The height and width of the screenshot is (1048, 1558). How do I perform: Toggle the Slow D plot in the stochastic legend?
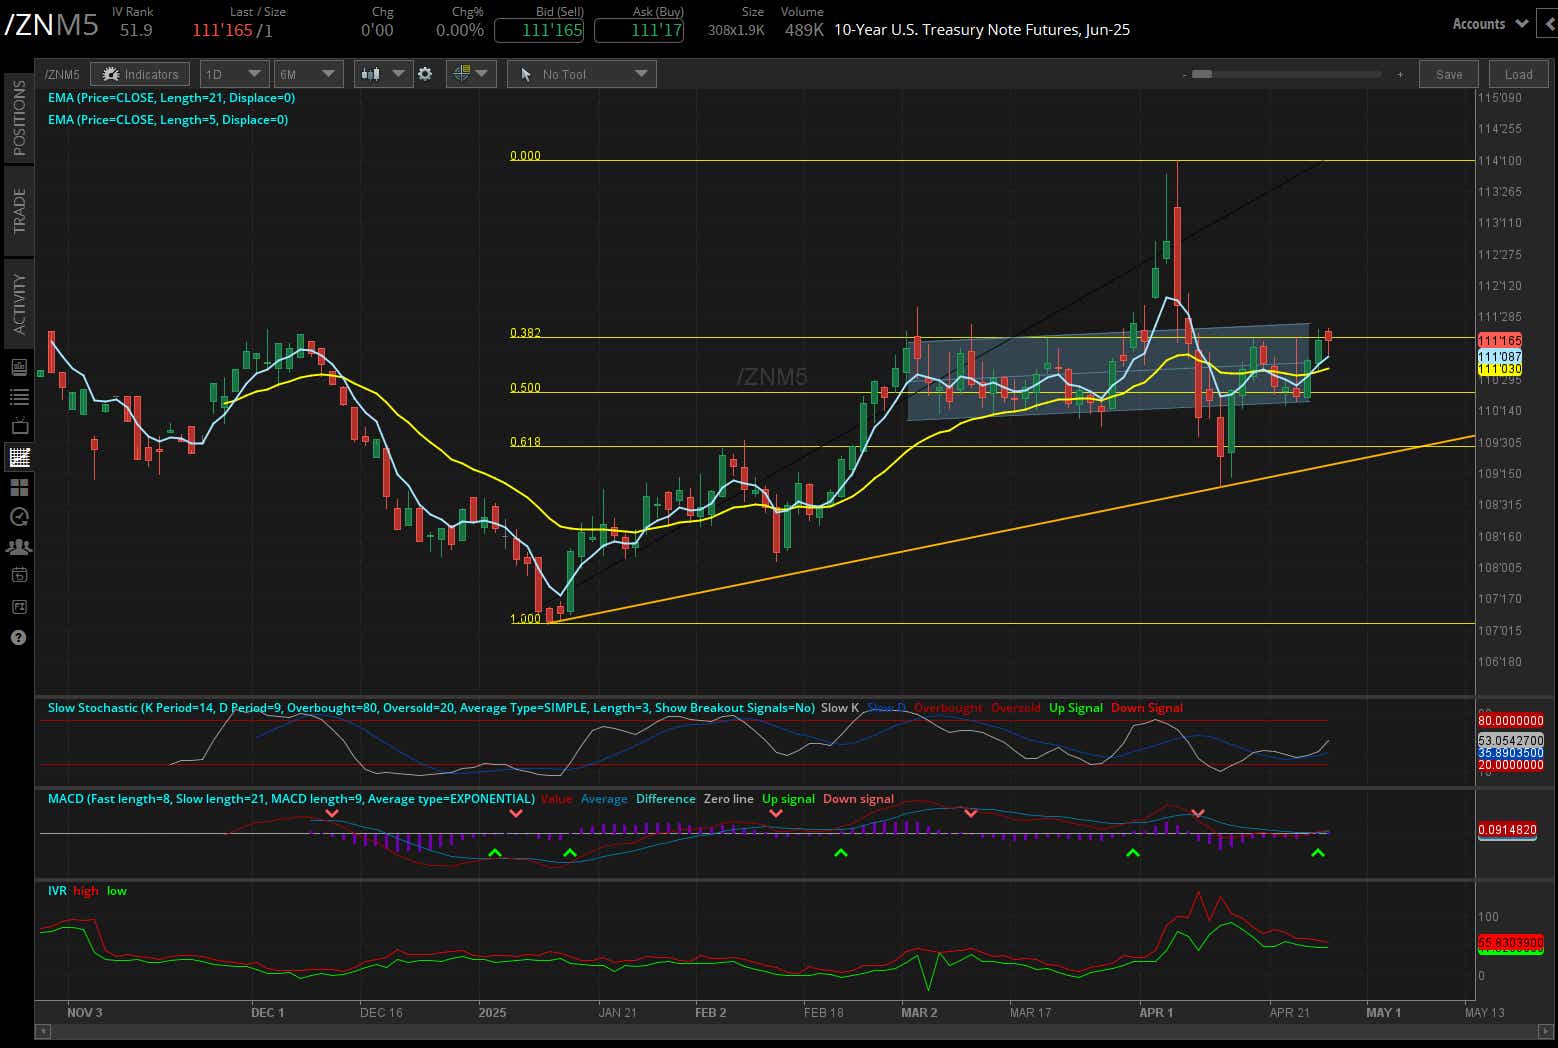(884, 707)
